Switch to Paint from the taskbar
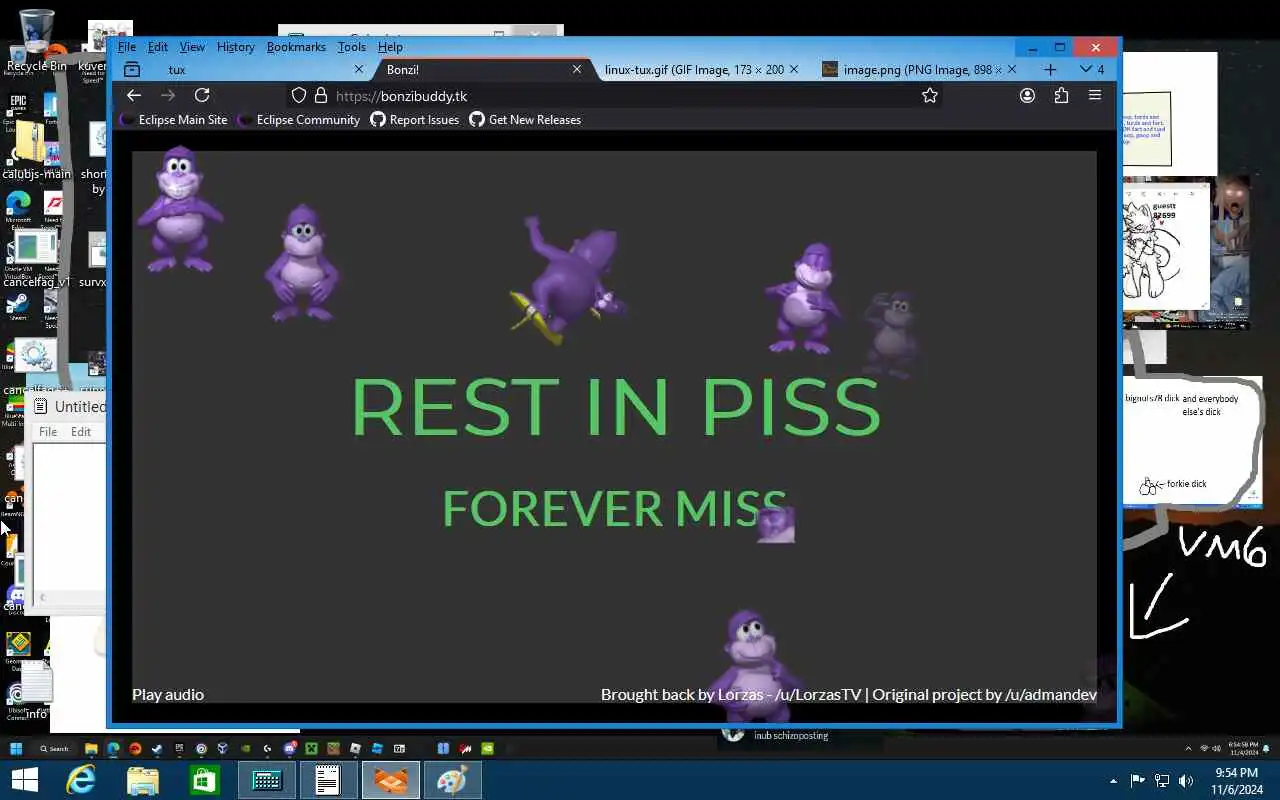The height and width of the screenshot is (800, 1280). tap(453, 780)
